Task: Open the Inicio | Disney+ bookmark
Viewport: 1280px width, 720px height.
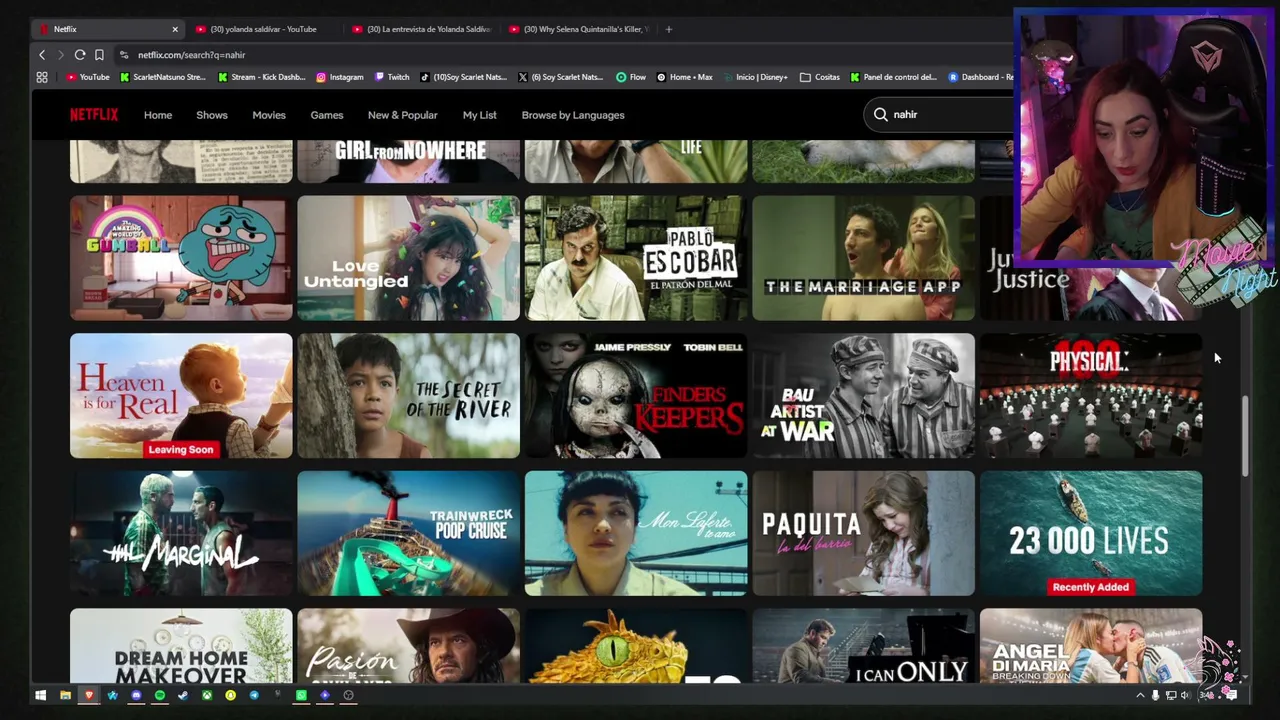Action: (x=755, y=77)
